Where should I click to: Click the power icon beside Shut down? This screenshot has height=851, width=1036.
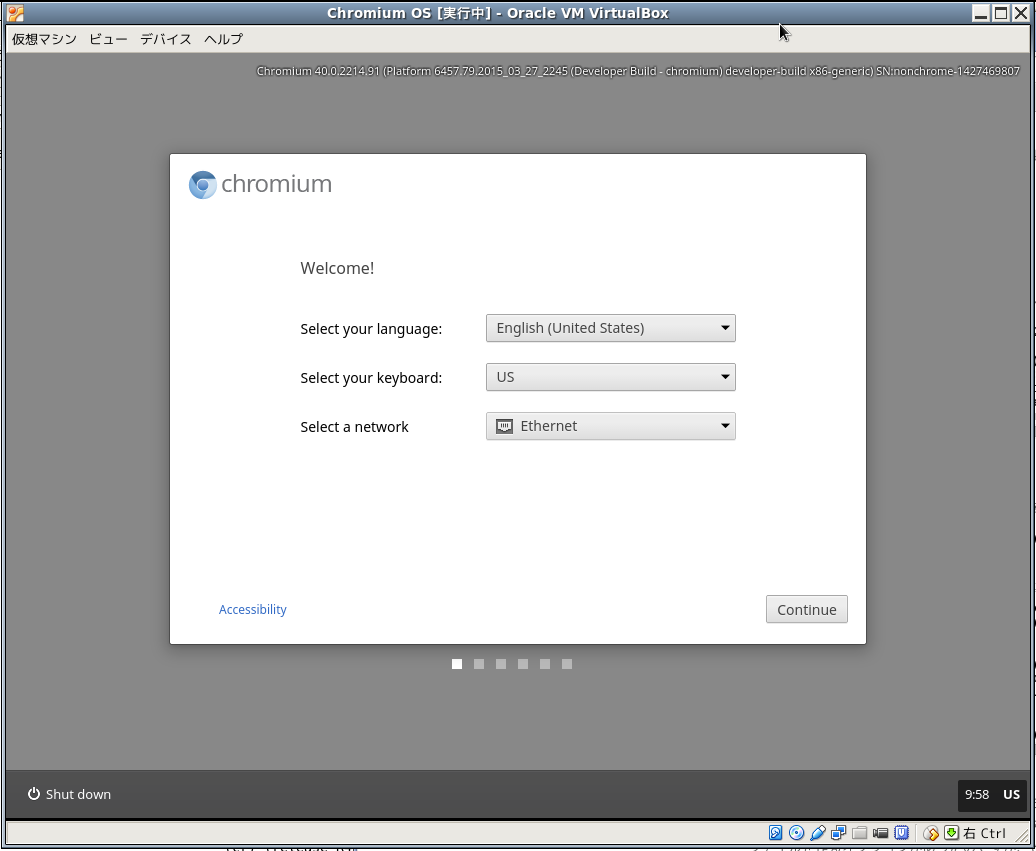pos(34,794)
